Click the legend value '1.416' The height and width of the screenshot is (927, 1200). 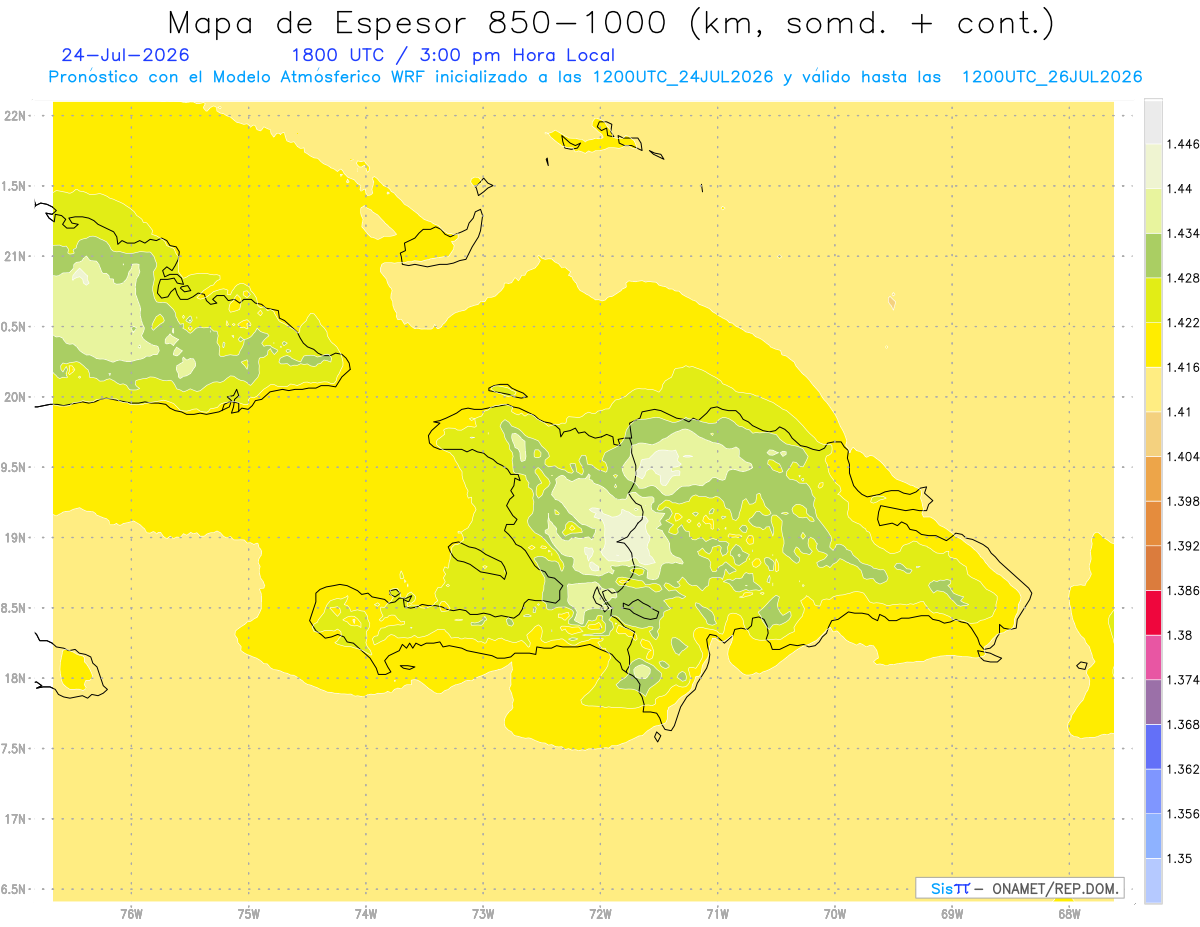pyautogui.click(x=1182, y=367)
